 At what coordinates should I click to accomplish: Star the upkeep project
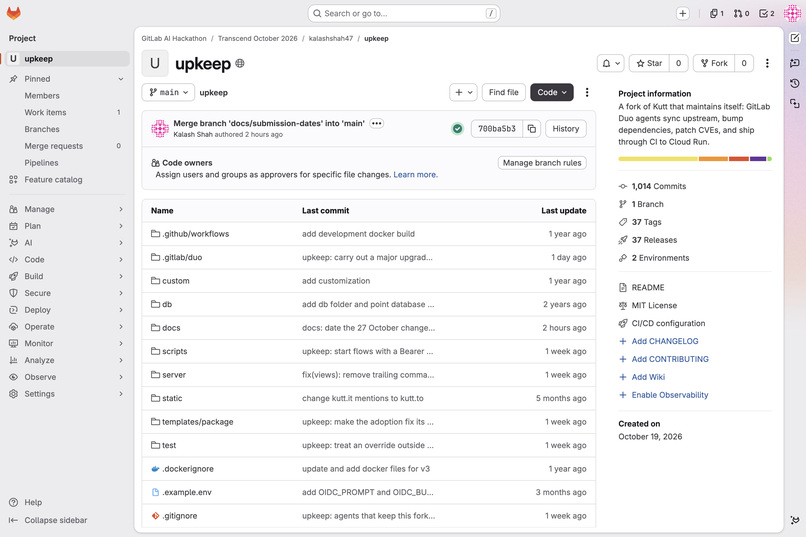click(649, 63)
